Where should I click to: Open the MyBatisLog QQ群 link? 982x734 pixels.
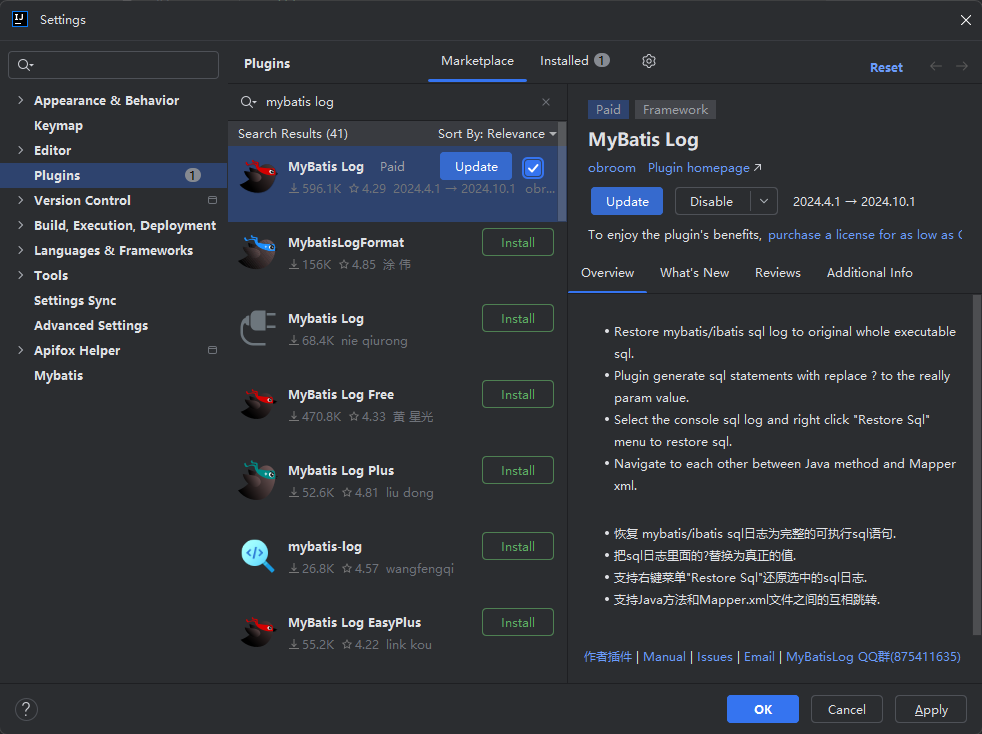coord(873,657)
